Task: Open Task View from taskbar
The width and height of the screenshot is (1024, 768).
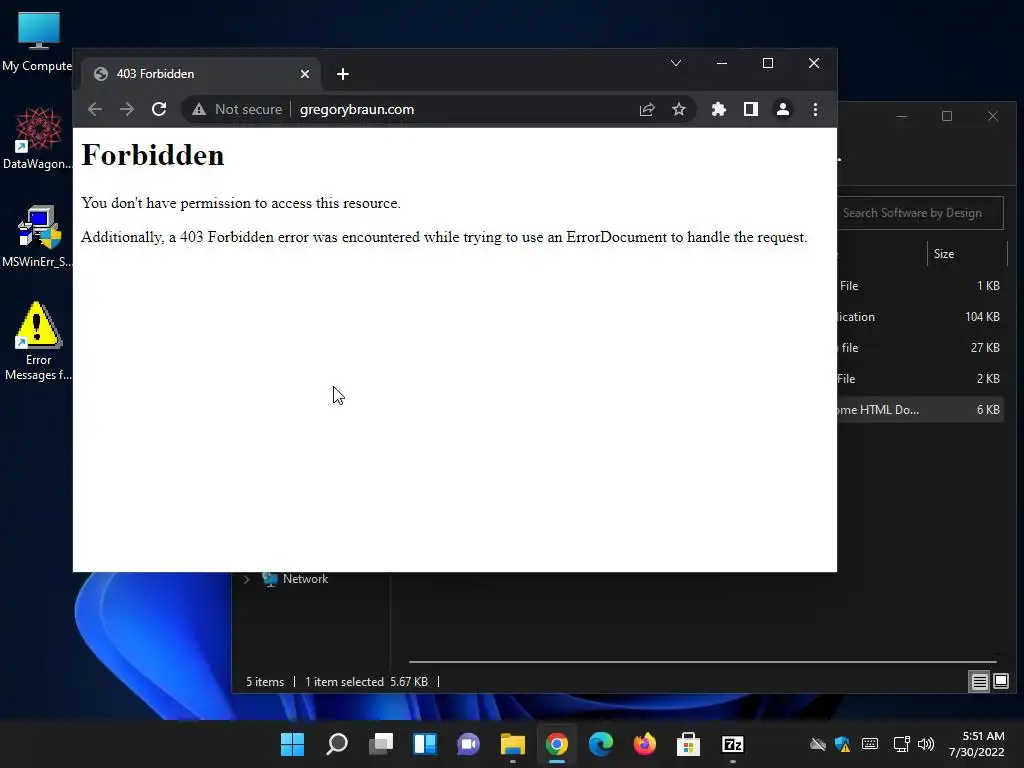Action: coord(381,744)
